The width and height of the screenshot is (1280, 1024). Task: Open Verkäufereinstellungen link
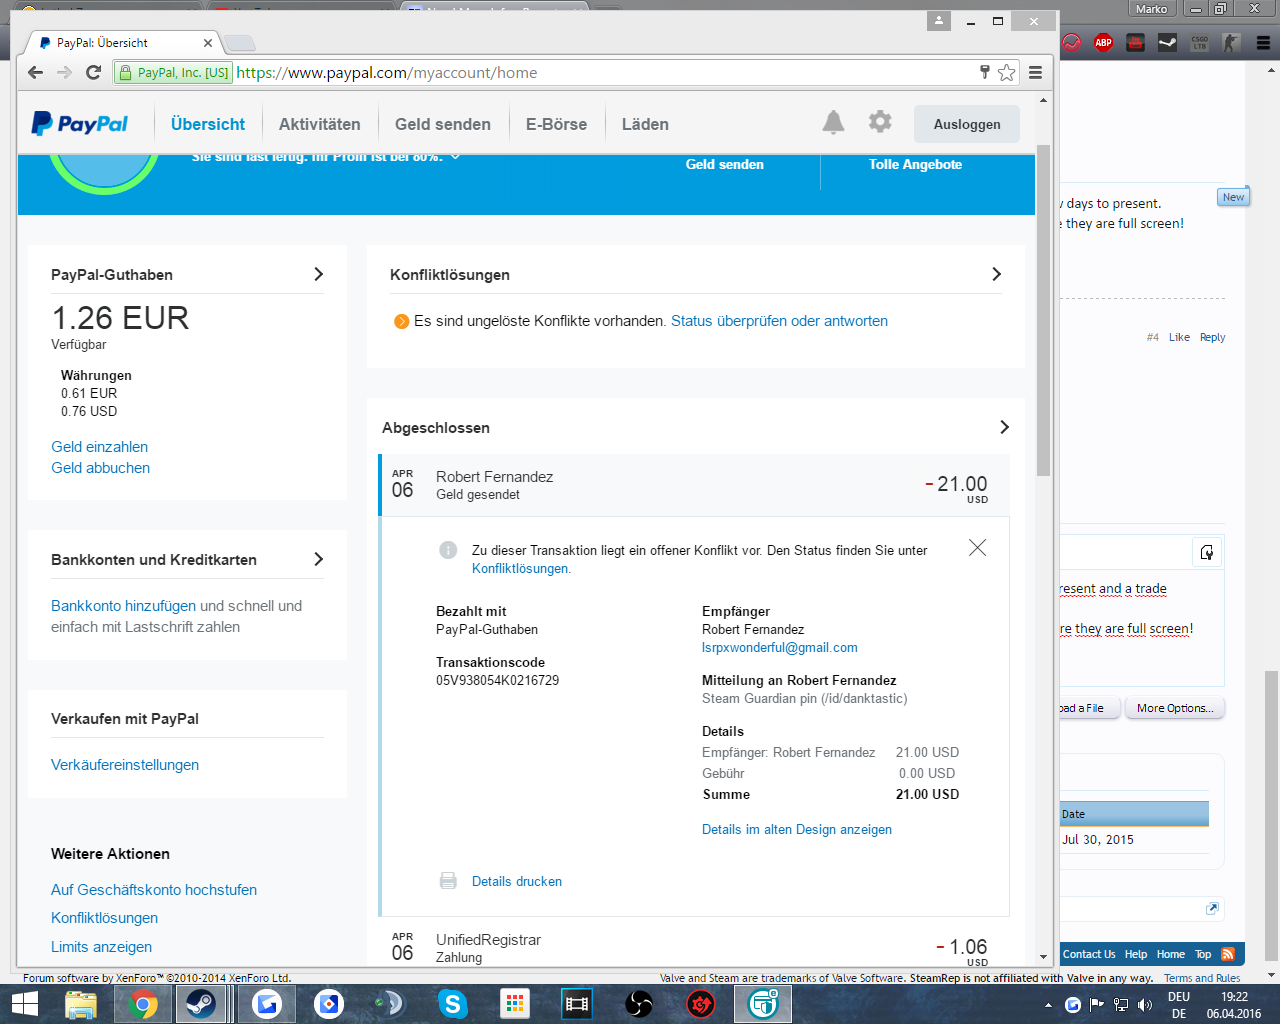pyautogui.click(x=125, y=765)
